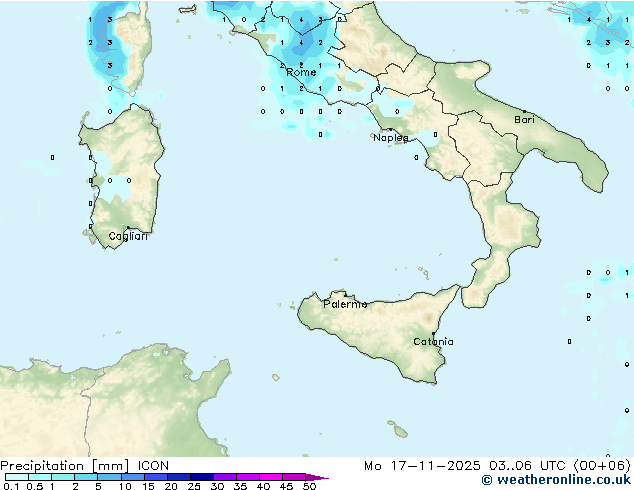Screen dimensions: 634x490
Task: Select the legend swatch between 2 and 5
Action: (x=86, y=477)
